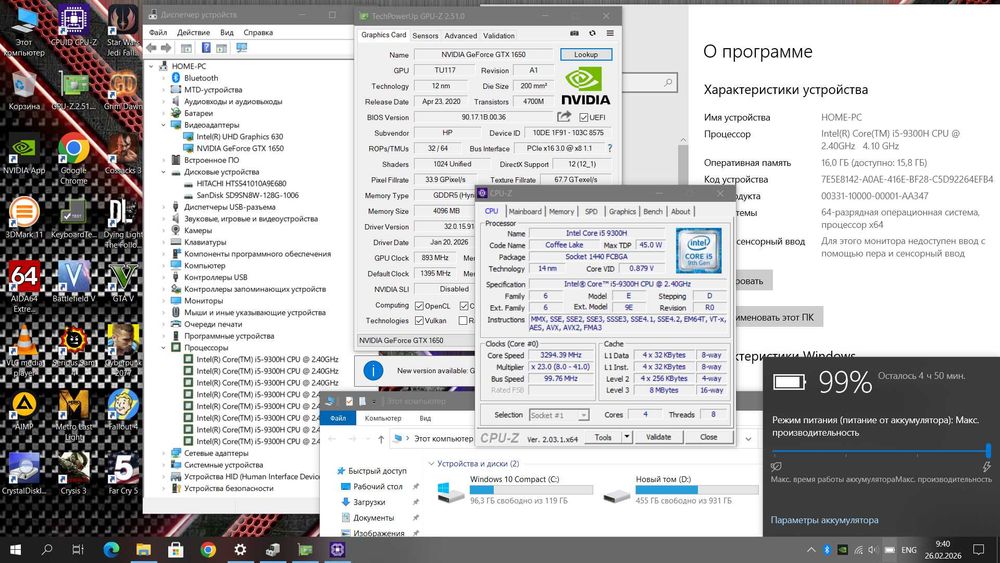The width and height of the screenshot is (1000, 563).
Task: Open the Действие menu in Device Manager
Action: (x=193, y=32)
